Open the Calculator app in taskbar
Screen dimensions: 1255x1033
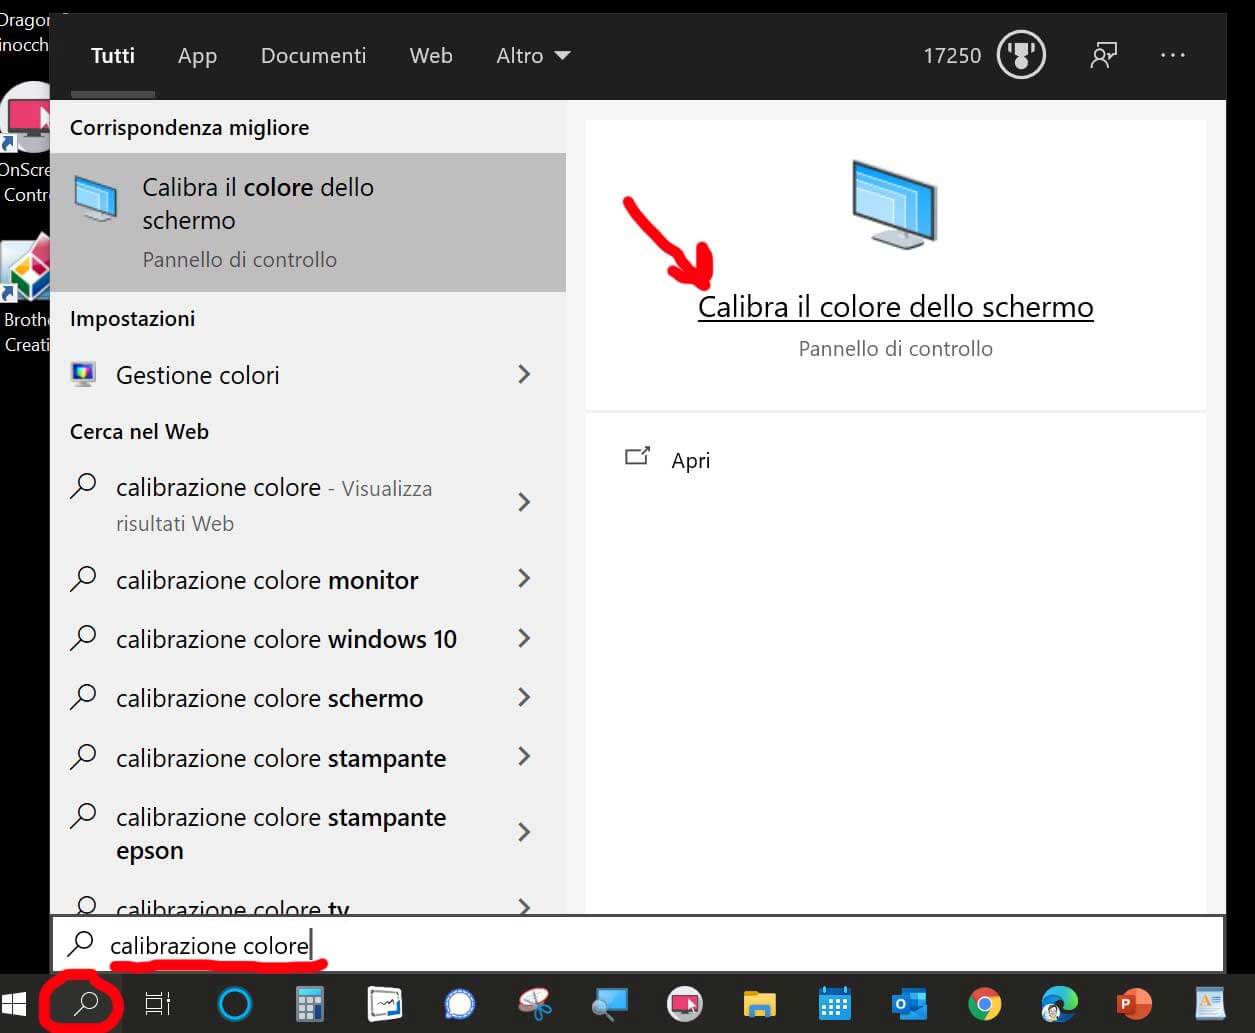(310, 1003)
